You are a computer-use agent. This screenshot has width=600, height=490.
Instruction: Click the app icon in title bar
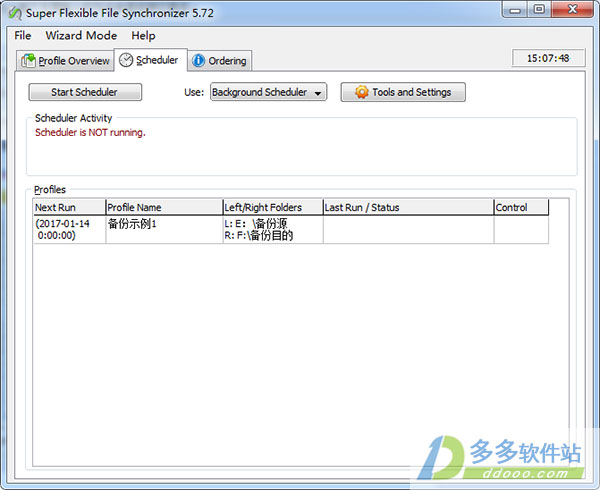(x=15, y=13)
